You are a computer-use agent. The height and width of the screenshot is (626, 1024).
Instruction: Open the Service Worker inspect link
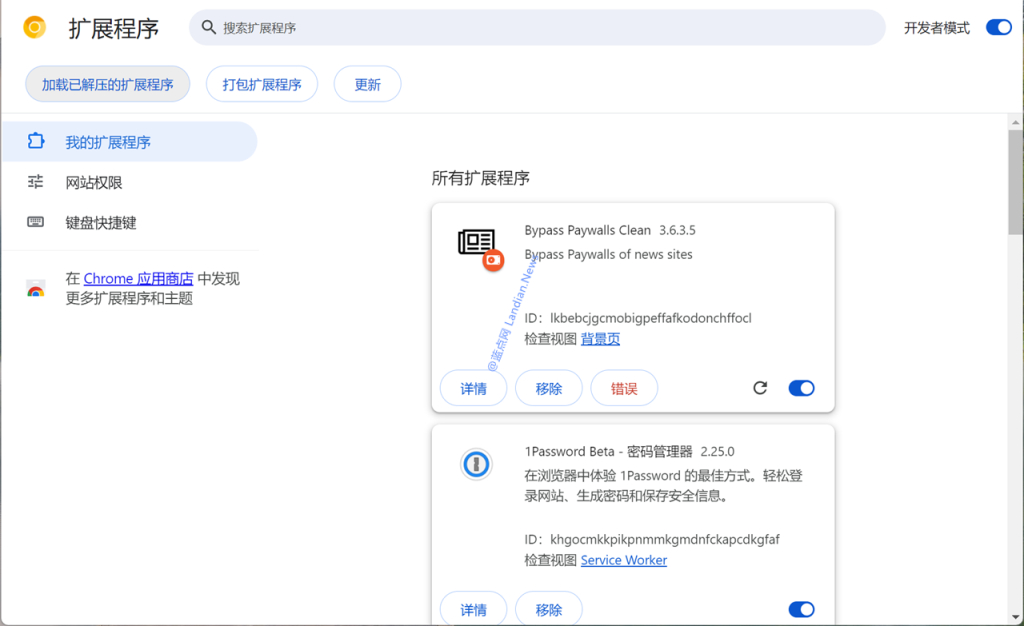click(x=624, y=560)
